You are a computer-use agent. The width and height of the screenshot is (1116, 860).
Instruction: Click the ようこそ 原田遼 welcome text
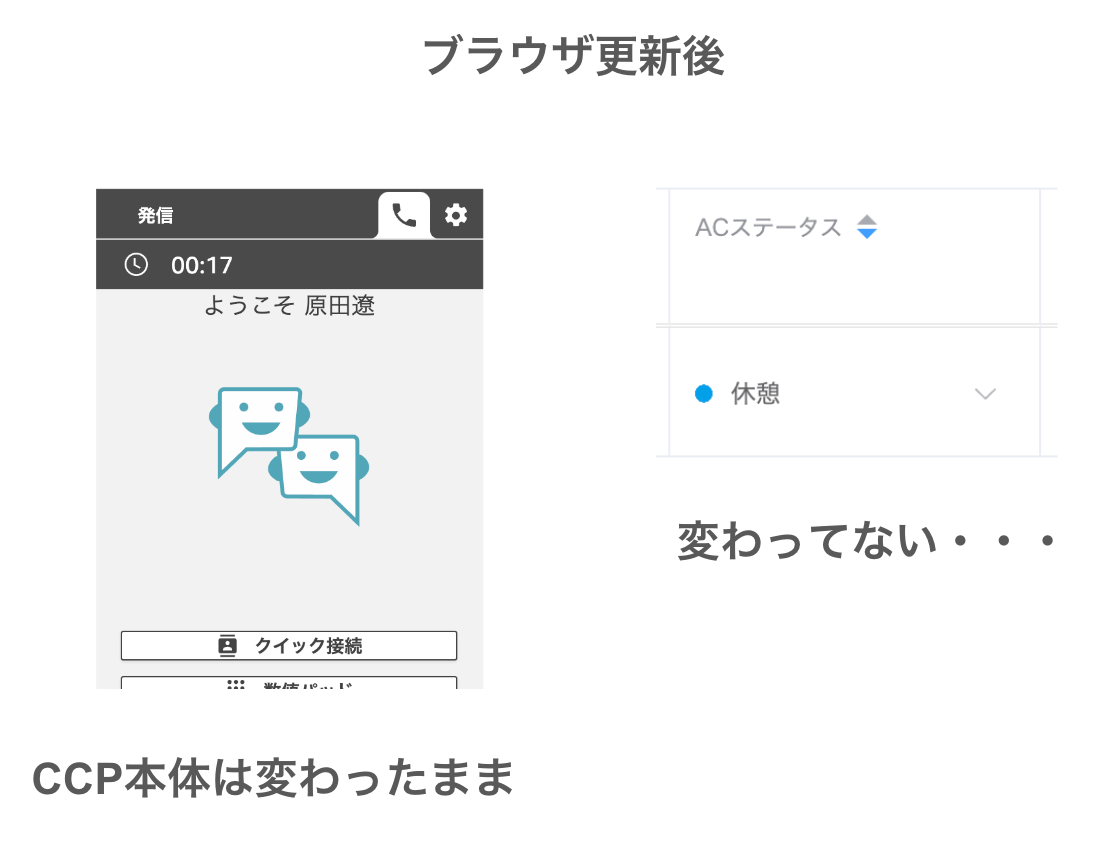coord(289,305)
